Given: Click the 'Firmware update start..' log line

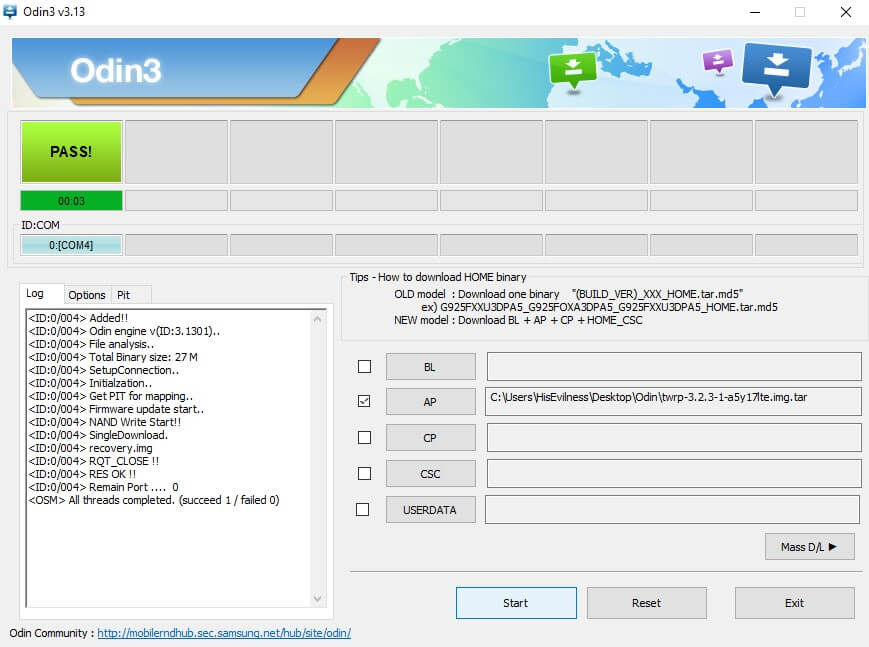Looking at the screenshot, I should point(116,409).
